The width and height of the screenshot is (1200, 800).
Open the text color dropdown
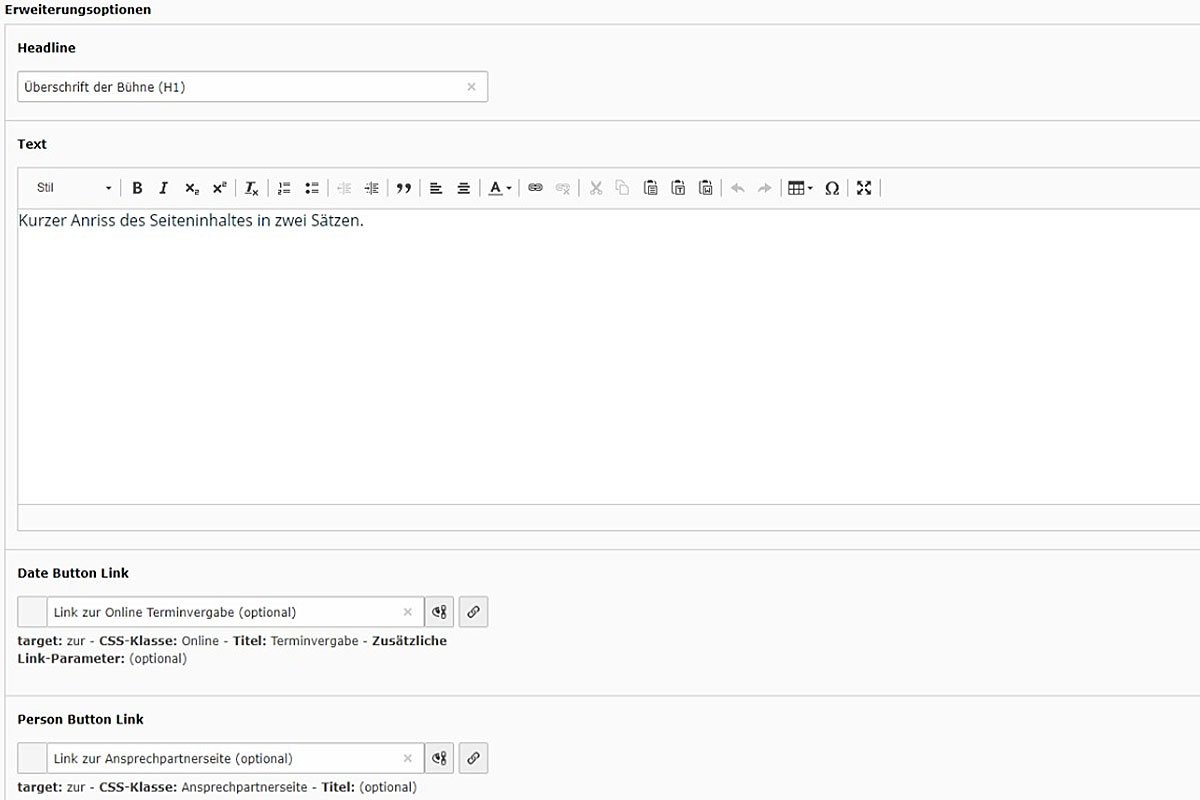(x=500, y=188)
